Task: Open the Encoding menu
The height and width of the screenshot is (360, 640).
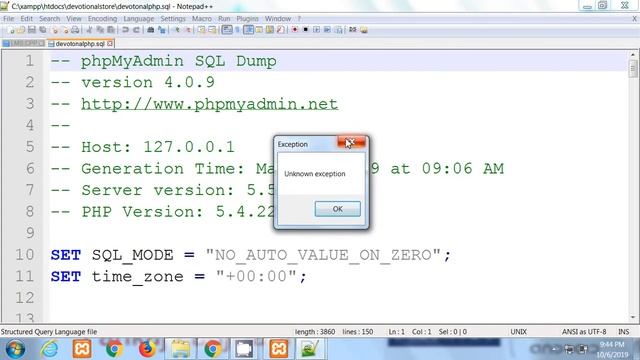Action: (x=102, y=19)
